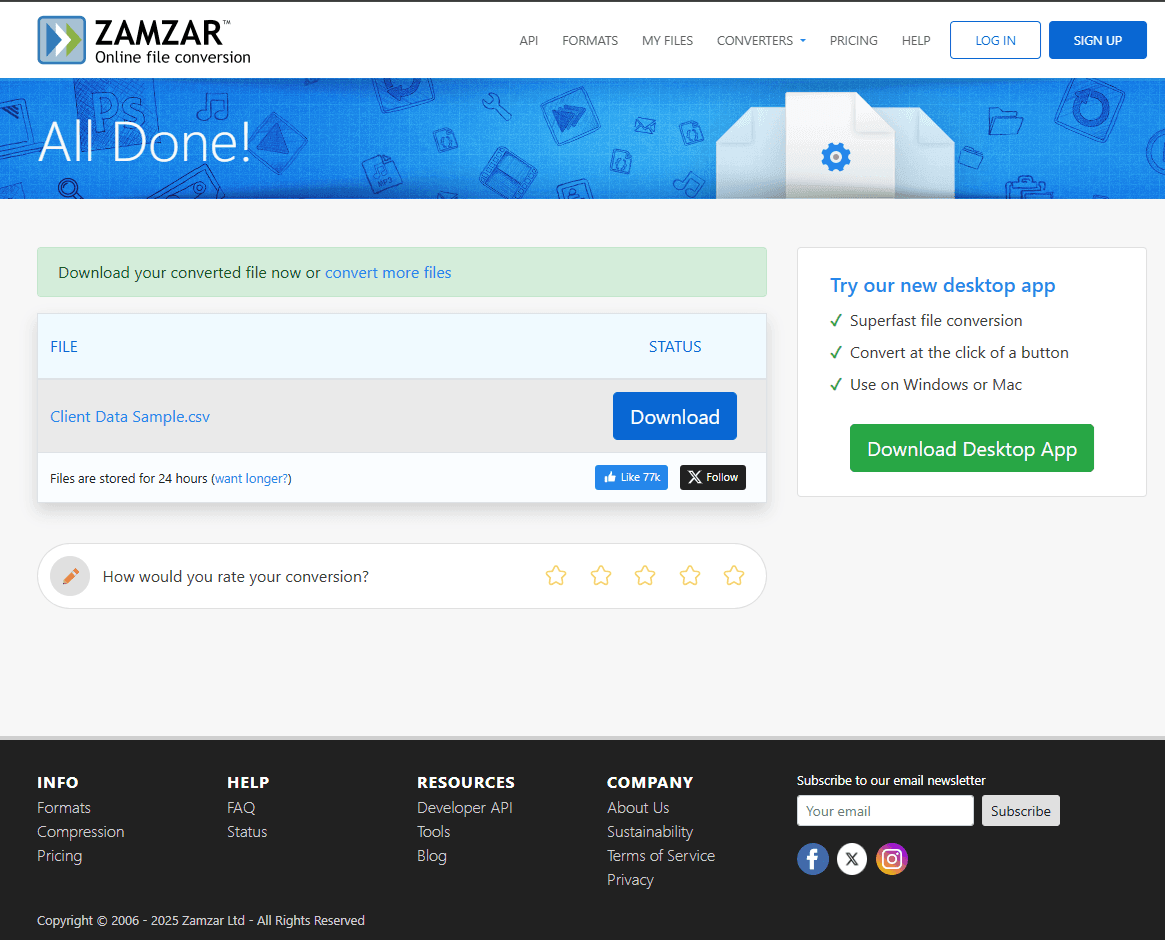Open the X social icon in footer

(x=852, y=859)
